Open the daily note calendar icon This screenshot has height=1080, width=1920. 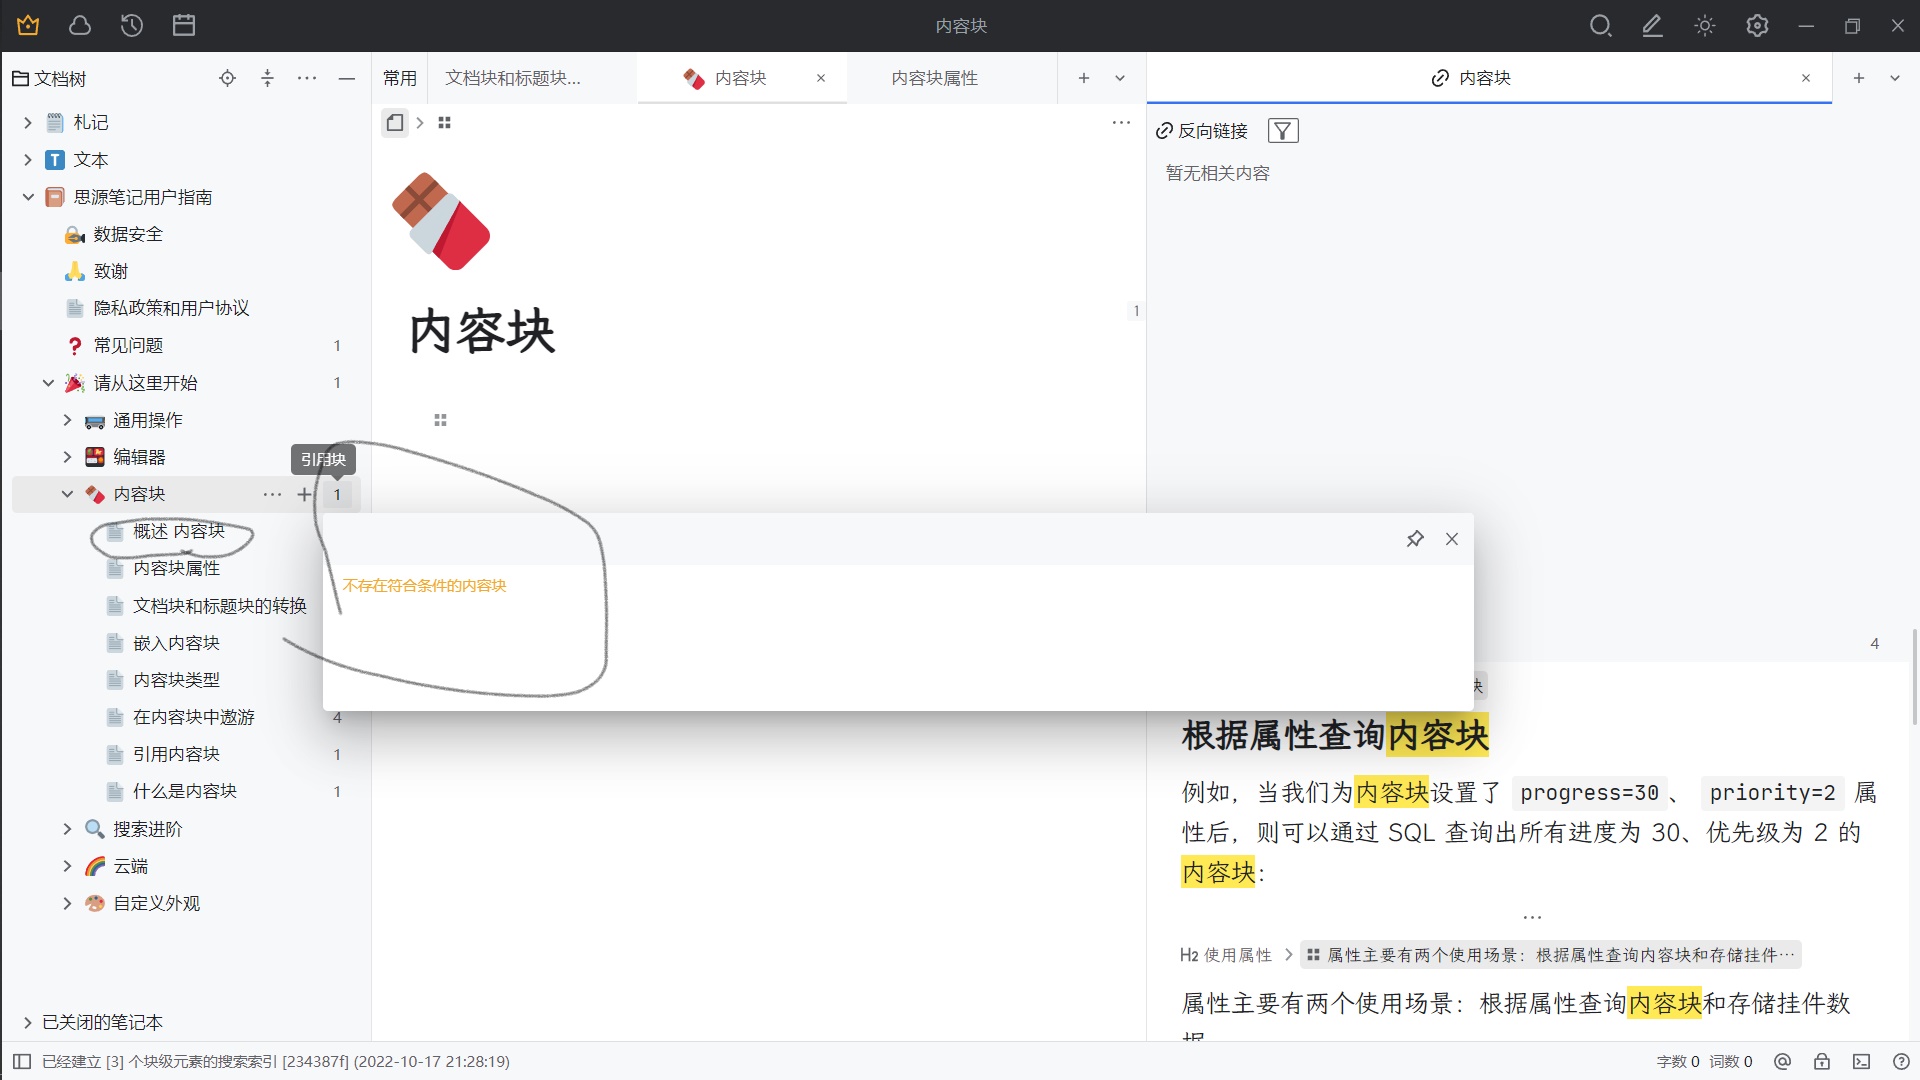[184, 26]
